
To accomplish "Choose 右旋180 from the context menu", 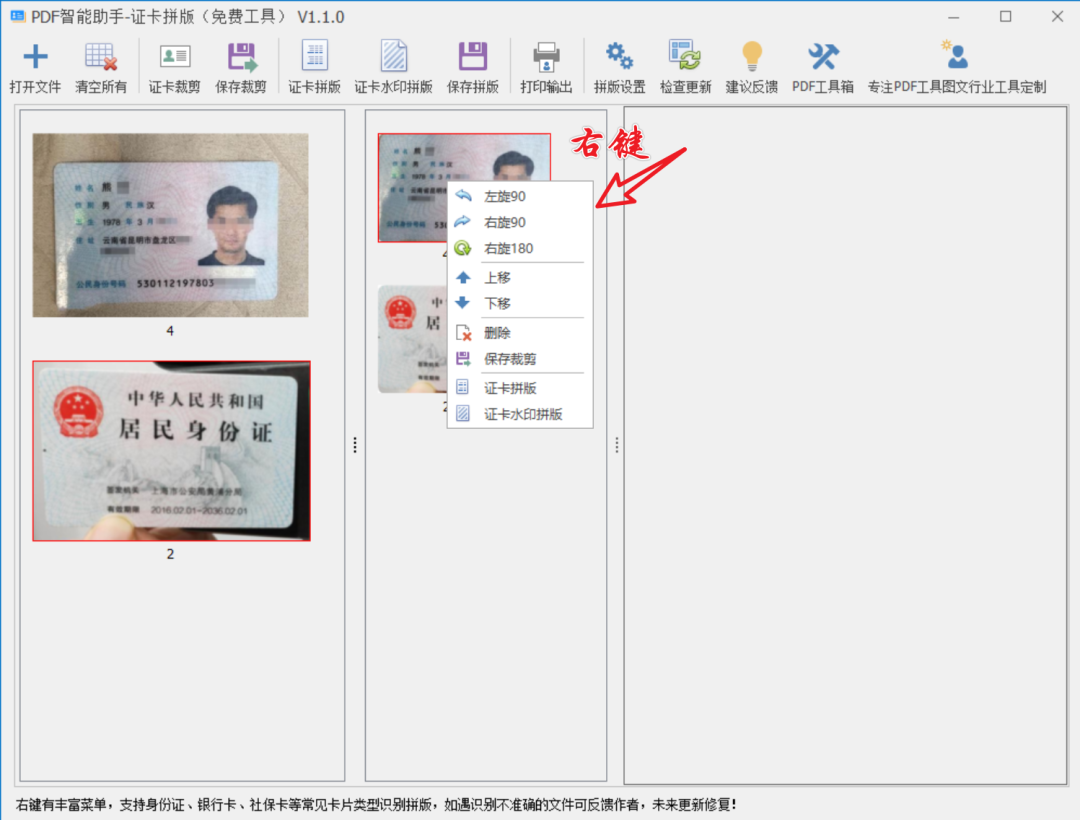I will click(508, 248).
